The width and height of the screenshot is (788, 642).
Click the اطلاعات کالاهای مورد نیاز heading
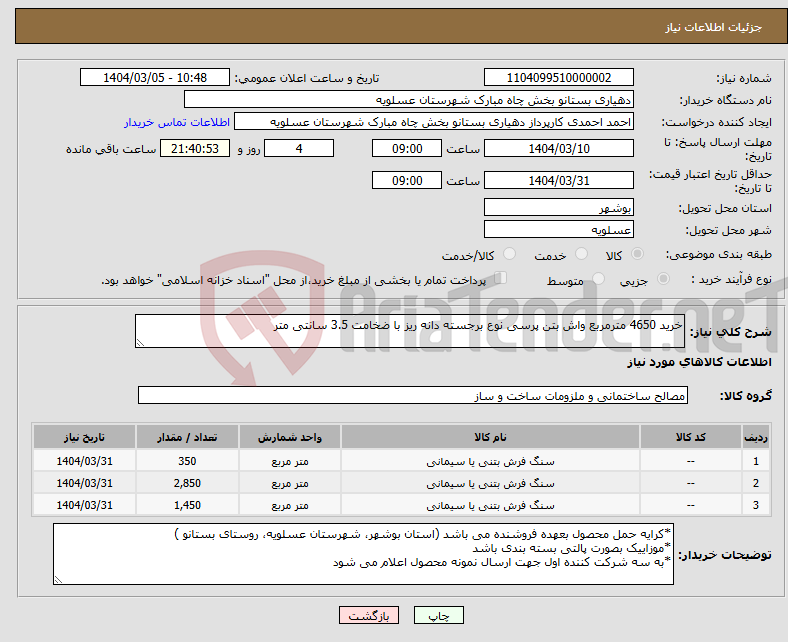(x=699, y=362)
